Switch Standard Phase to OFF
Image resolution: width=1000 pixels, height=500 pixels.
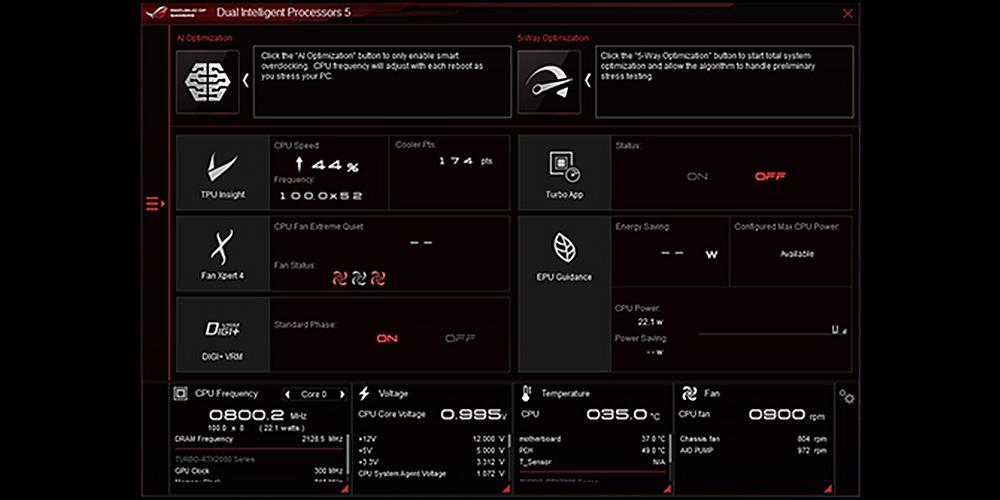point(459,339)
